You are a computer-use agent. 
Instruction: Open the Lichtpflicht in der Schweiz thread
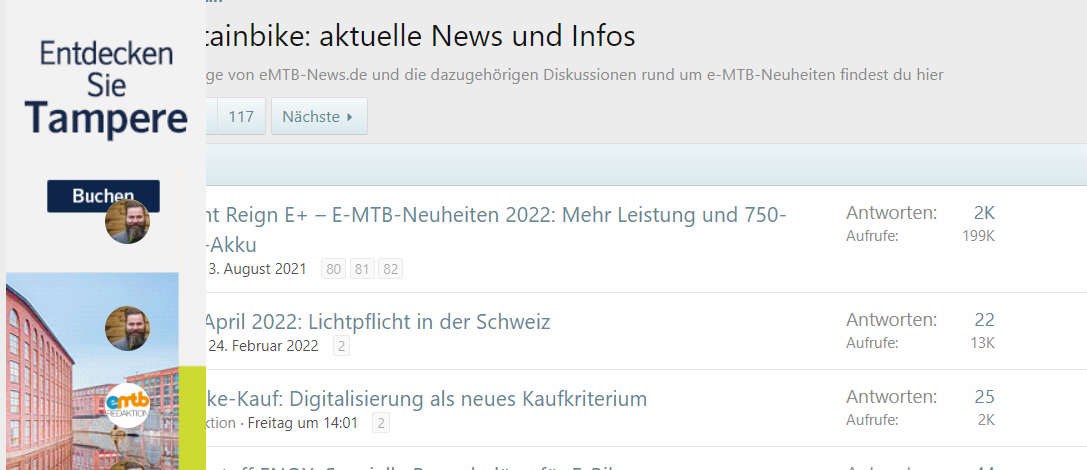pos(378,322)
